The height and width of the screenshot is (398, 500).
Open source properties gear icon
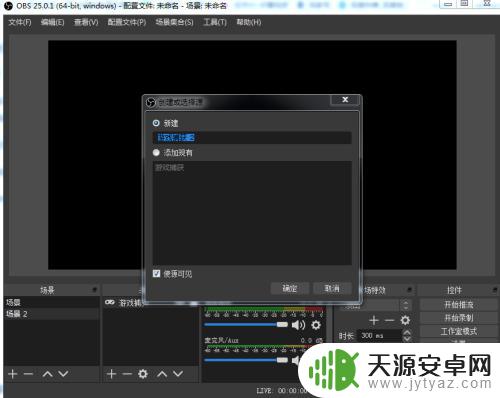click(143, 374)
